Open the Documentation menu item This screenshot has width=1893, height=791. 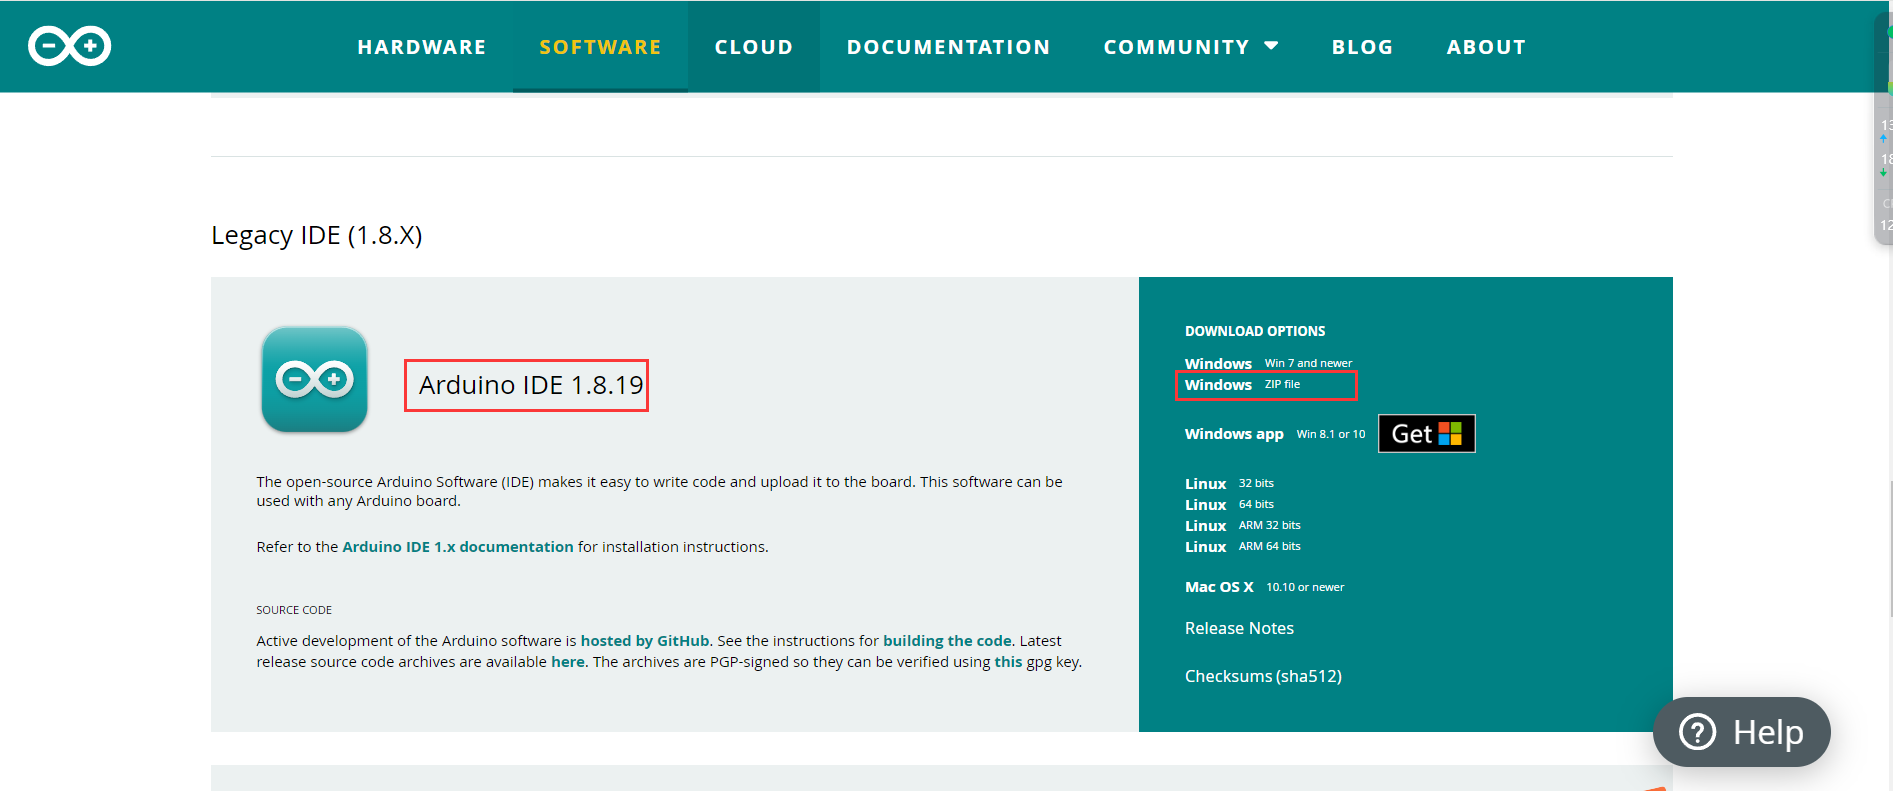coord(949,47)
